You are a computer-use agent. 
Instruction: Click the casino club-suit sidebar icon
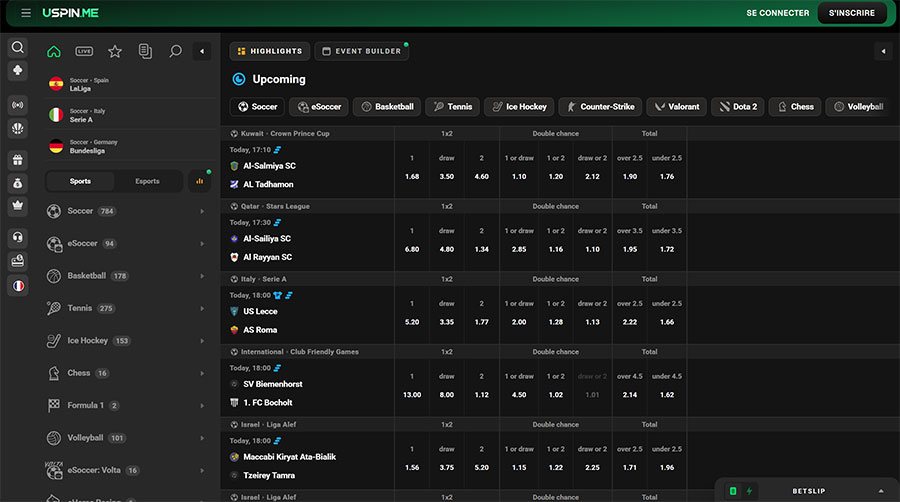(17, 71)
